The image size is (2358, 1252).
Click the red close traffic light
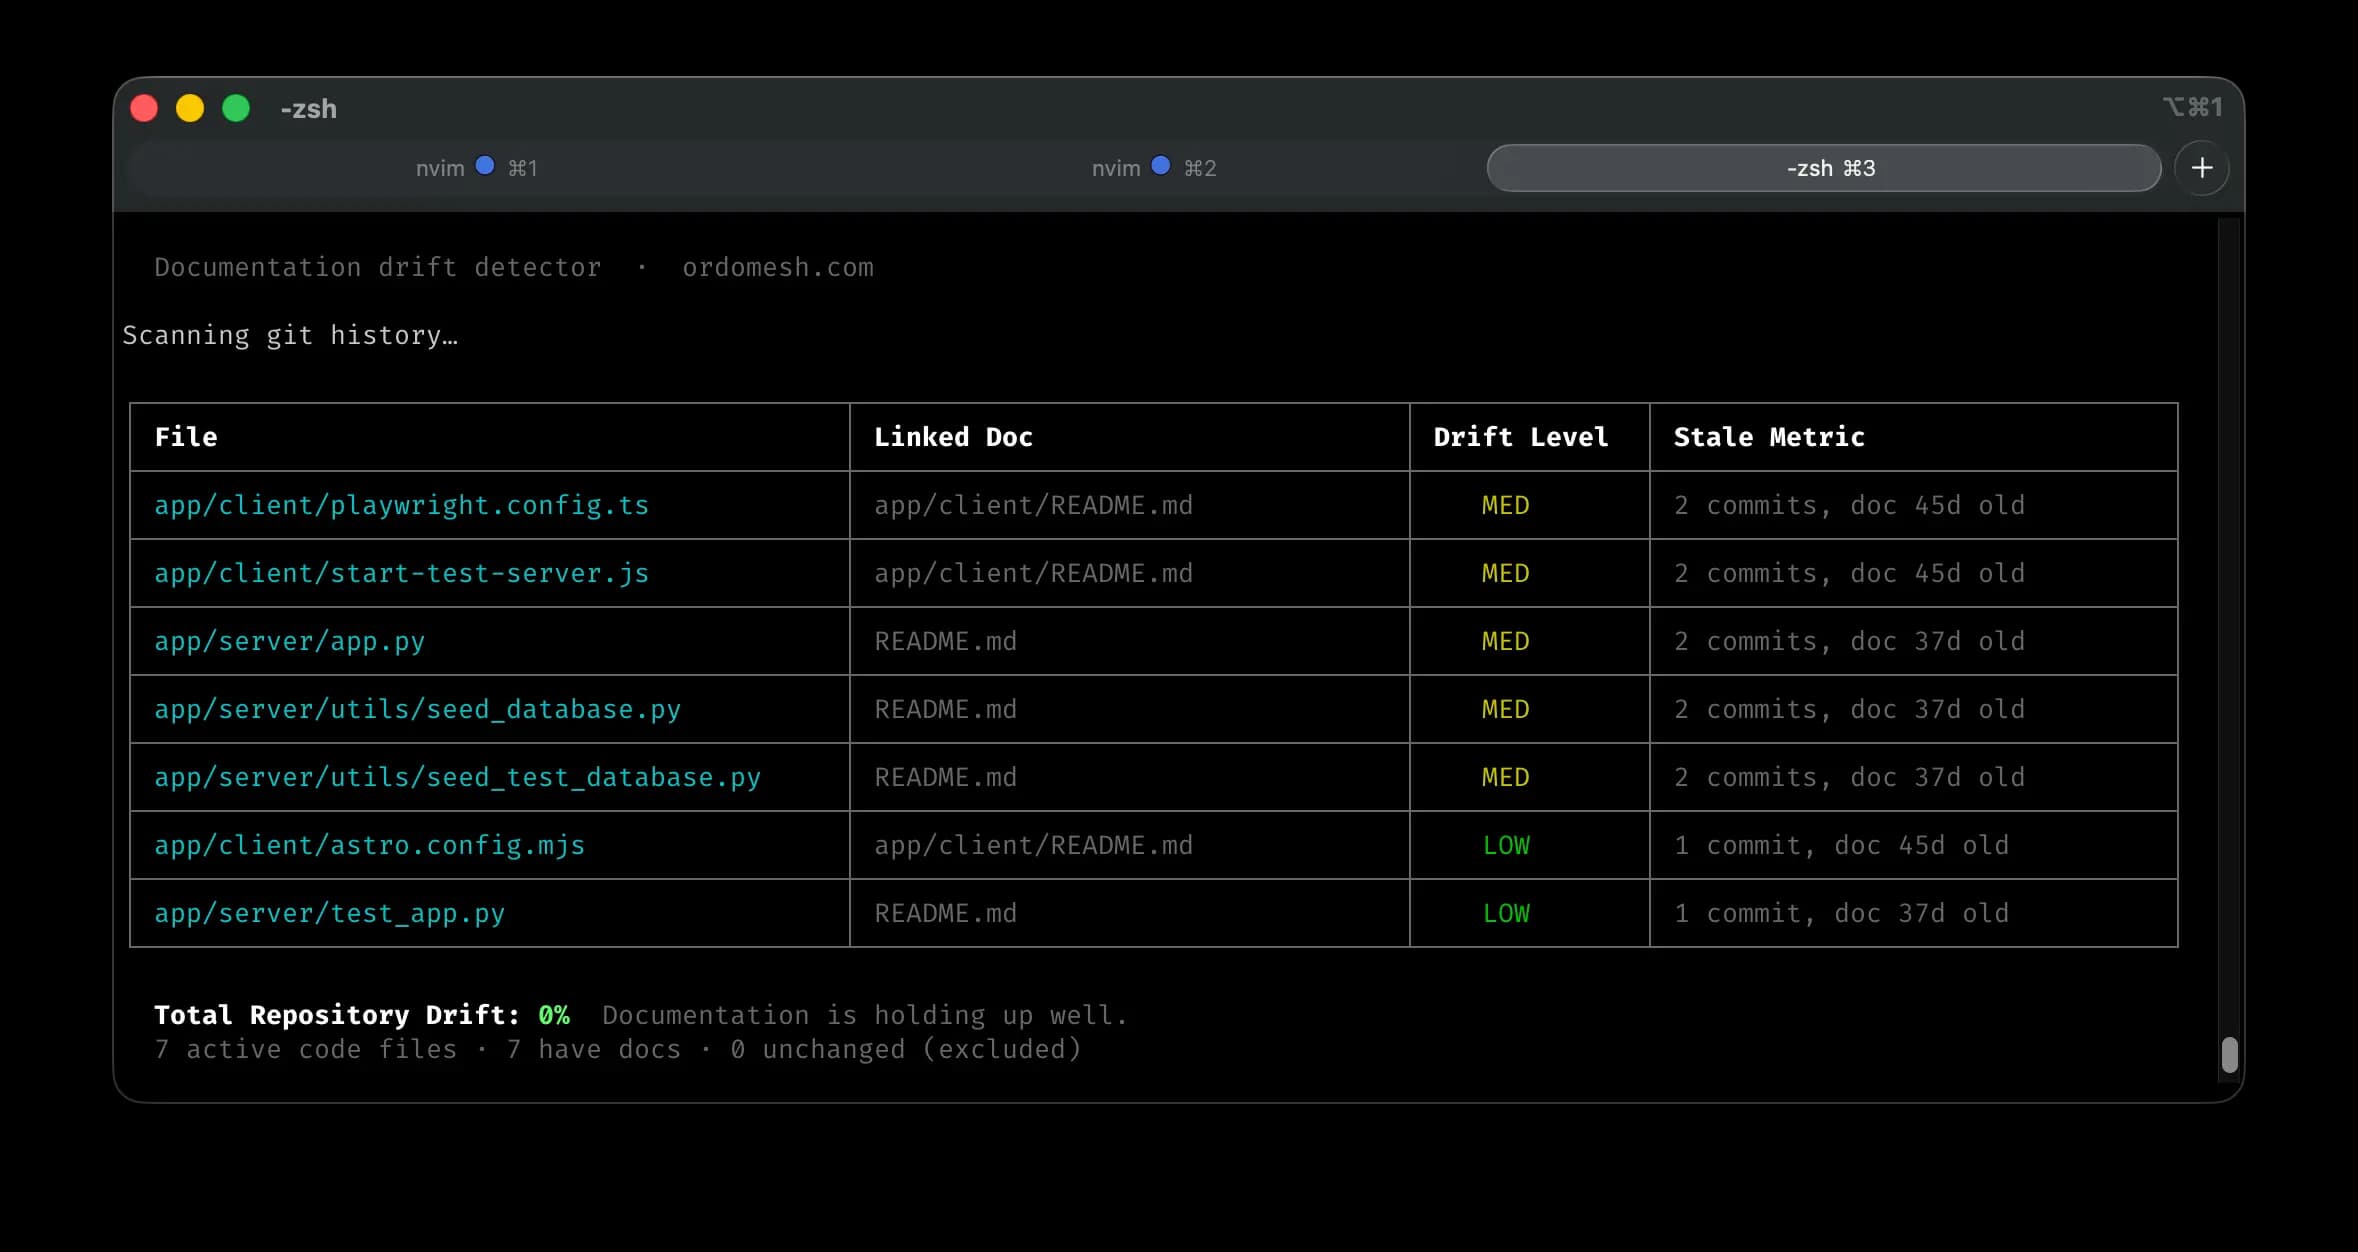pos(144,107)
